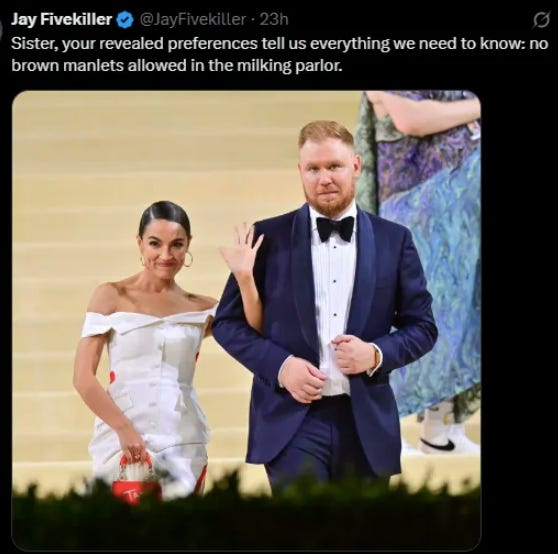Image resolution: width=558 pixels, height=554 pixels.
Task: Click the blue floral dress in background
Action: coord(431,249)
